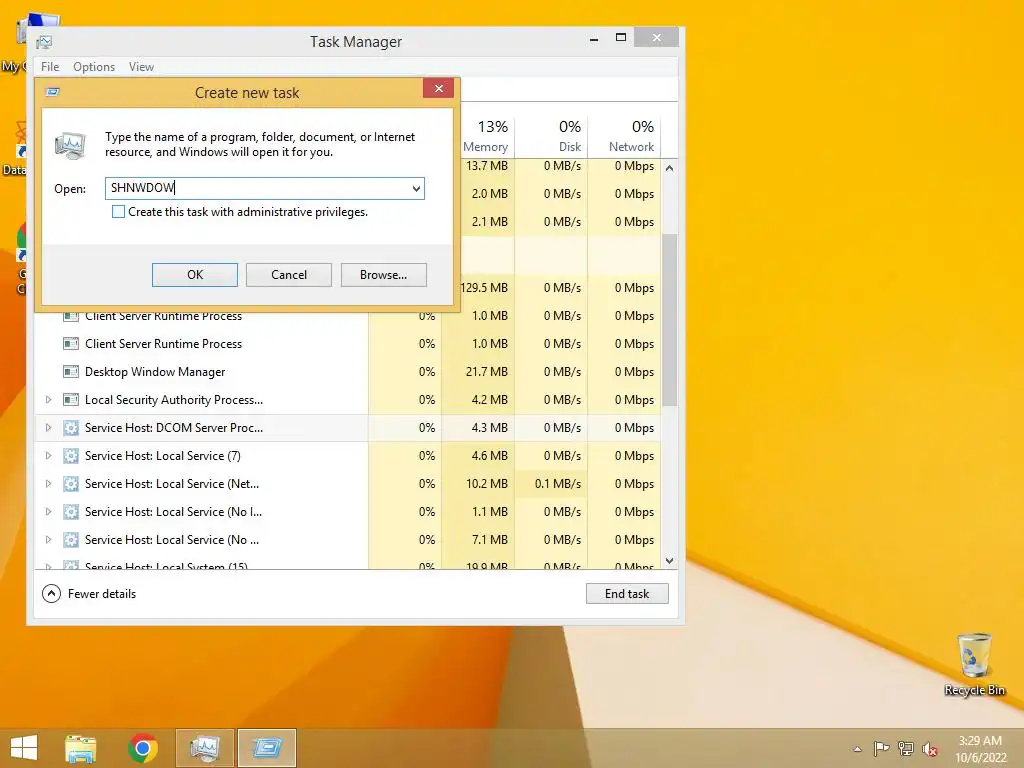
Task: Click Action Center flag tray icon
Action: [x=881, y=748]
